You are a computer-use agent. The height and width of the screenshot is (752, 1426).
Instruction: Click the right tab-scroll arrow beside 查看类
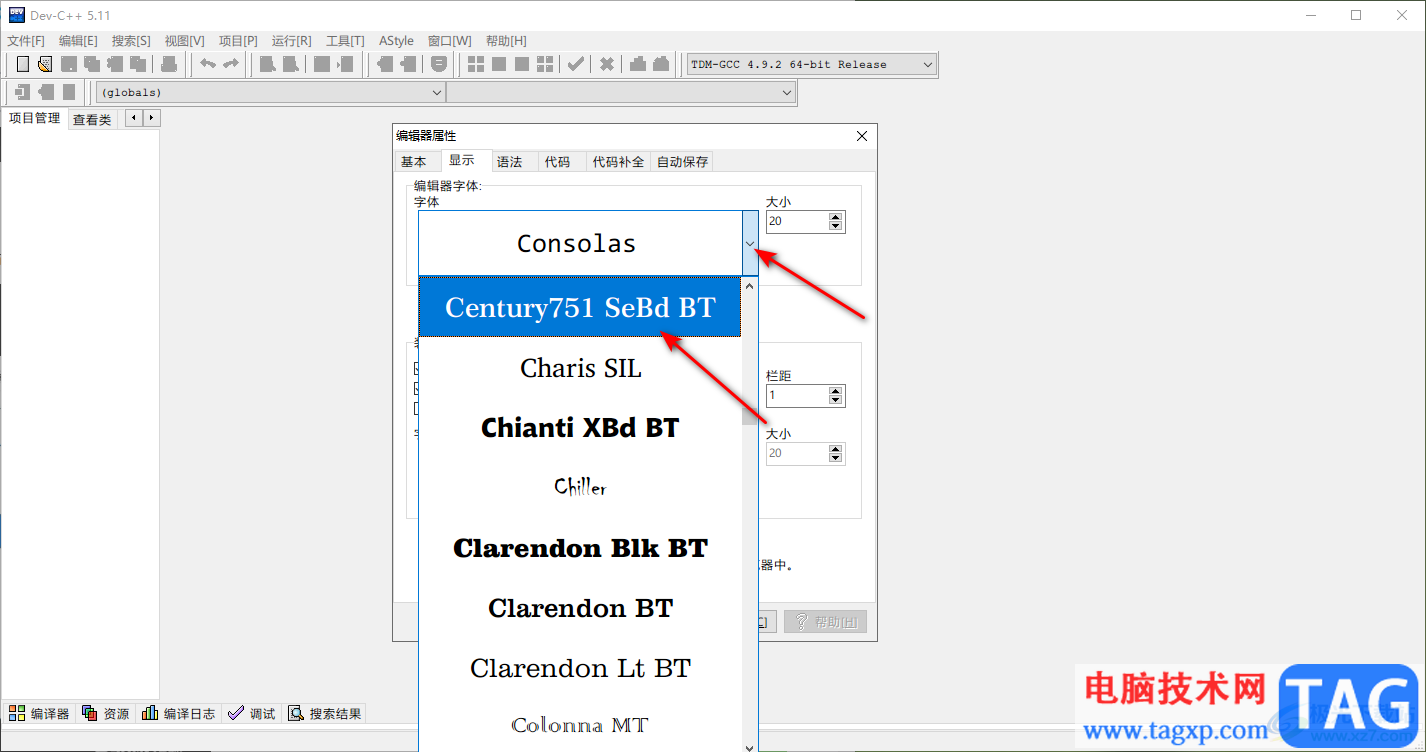coord(151,118)
